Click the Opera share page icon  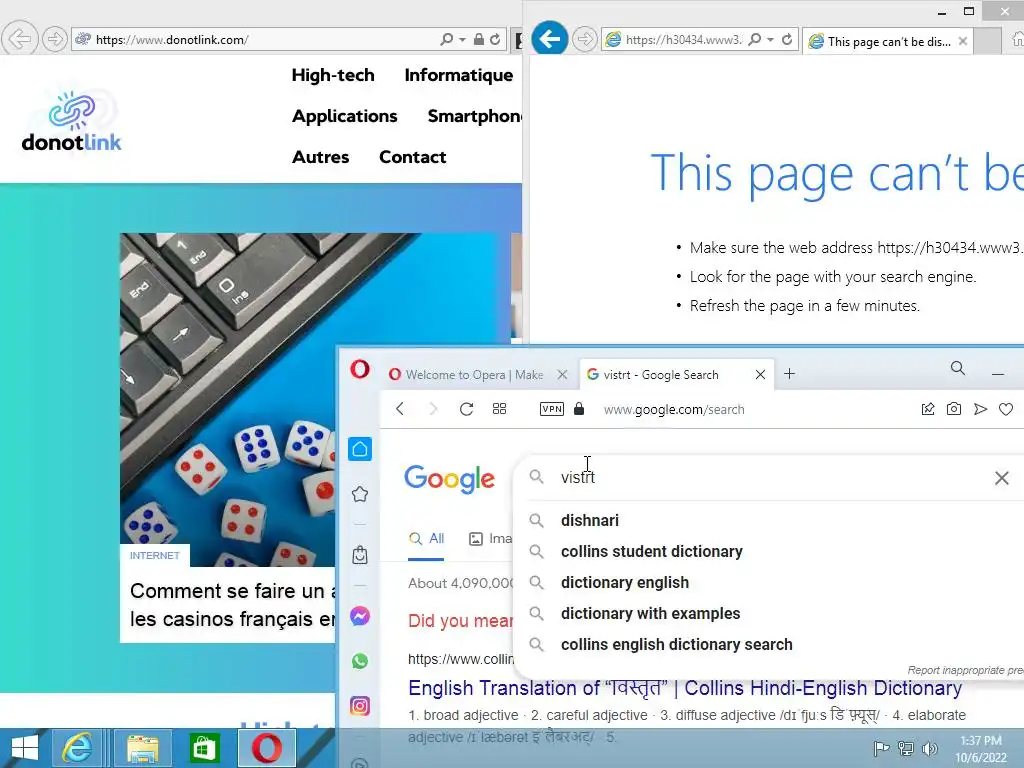click(x=927, y=409)
